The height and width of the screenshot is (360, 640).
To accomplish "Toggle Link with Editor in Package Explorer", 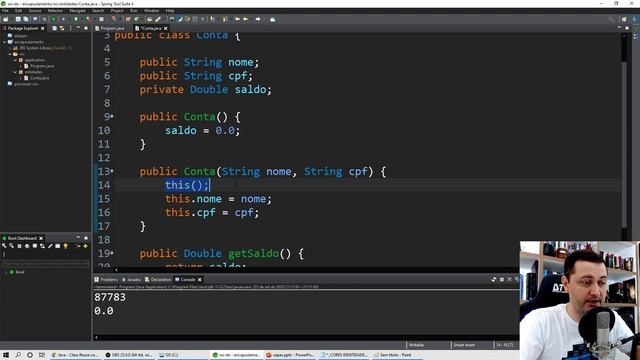I will (62, 28).
